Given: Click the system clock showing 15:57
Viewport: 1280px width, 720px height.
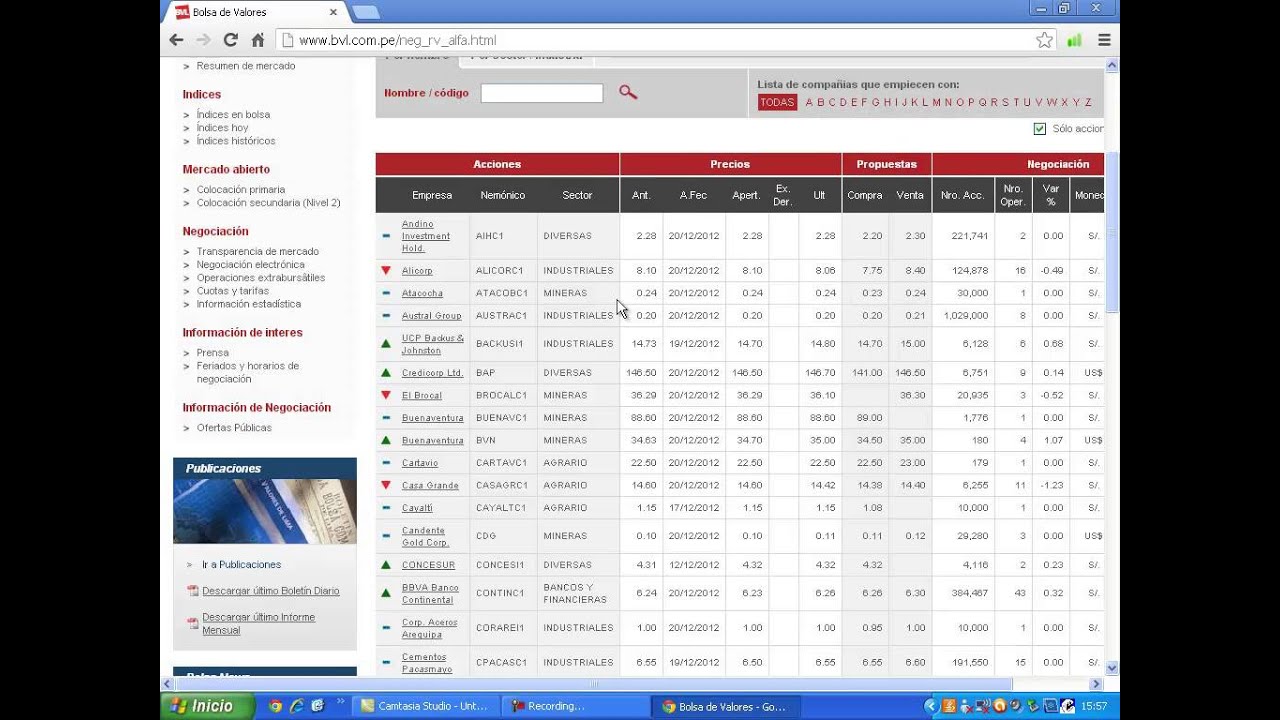Looking at the screenshot, I should [x=1095, y=706].
